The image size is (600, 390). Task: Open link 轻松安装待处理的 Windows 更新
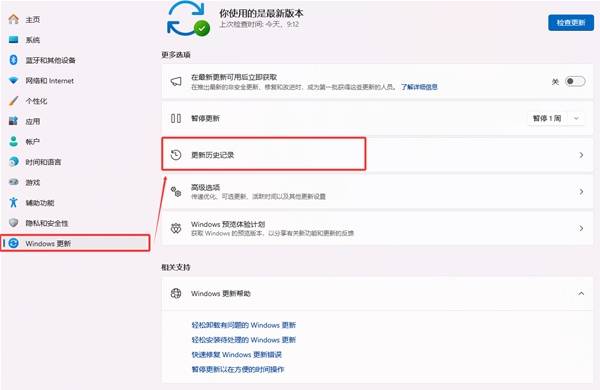(244, 339)
